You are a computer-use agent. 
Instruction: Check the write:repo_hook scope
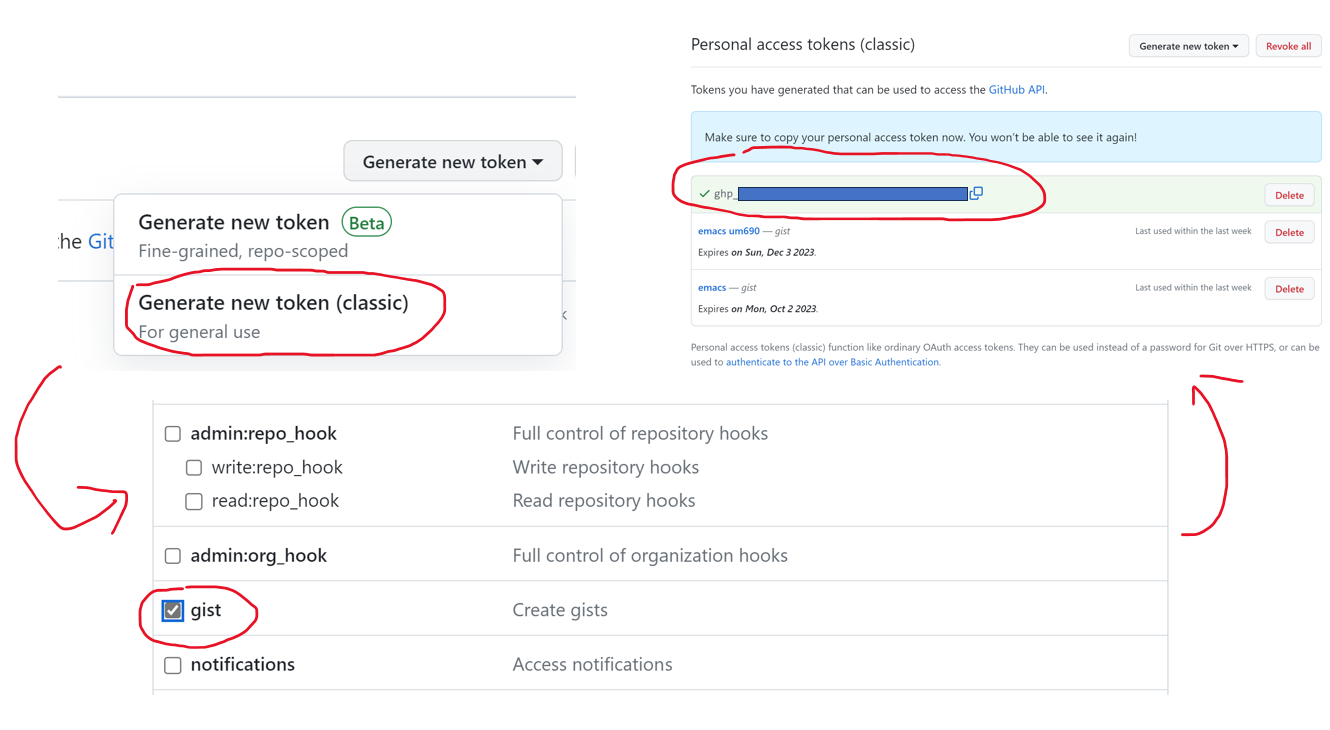click(194, 468)
